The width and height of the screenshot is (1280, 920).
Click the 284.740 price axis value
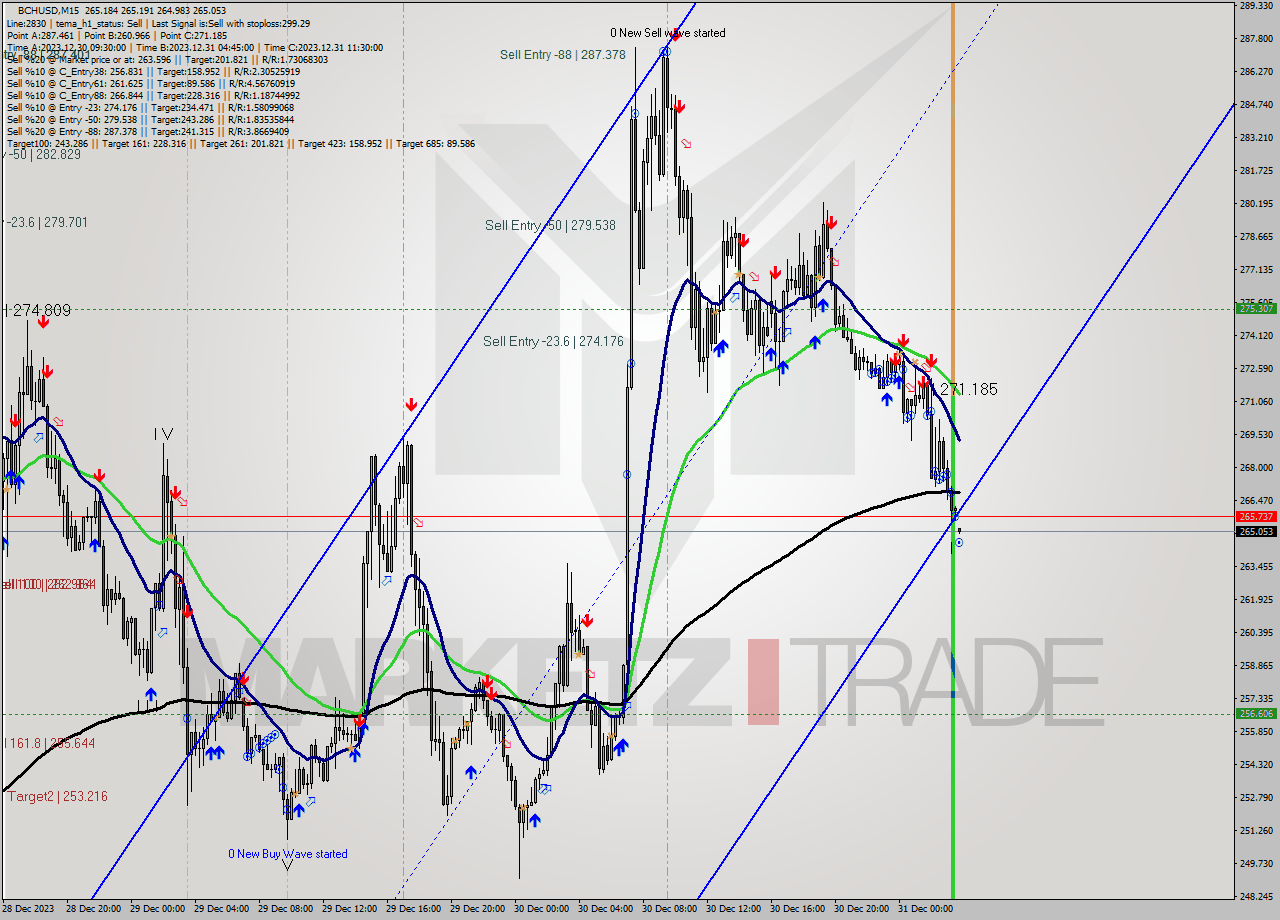point(1256,104)
